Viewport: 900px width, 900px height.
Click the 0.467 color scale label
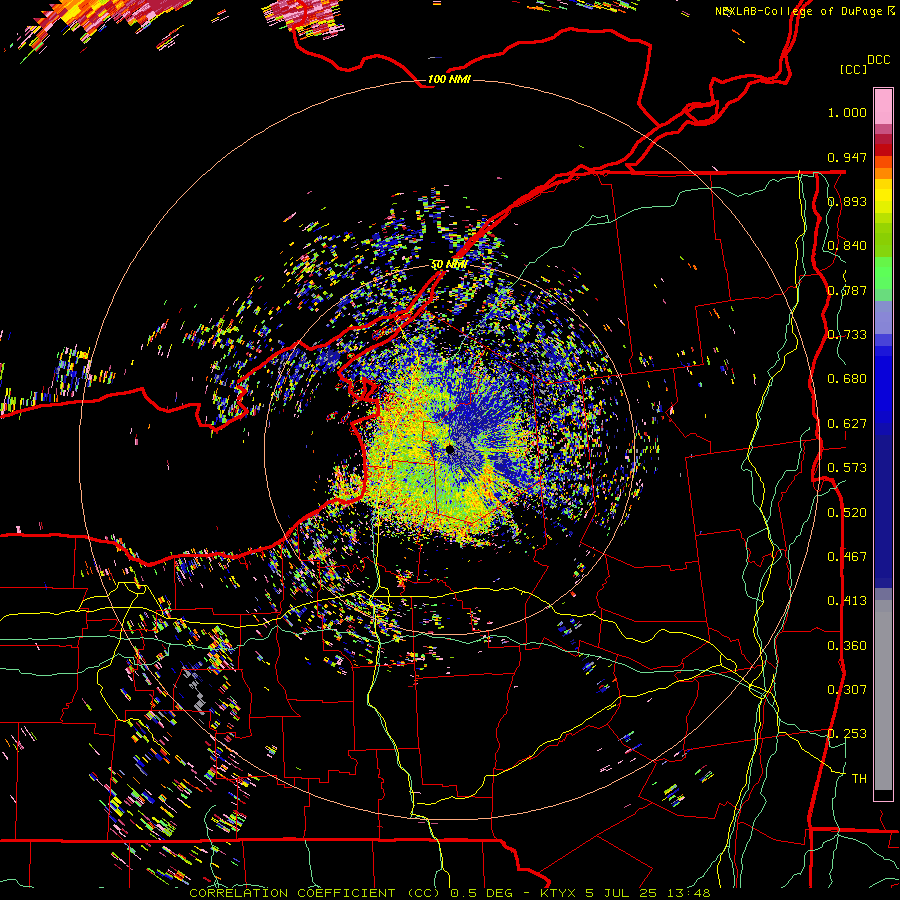(x=847, y=557)
